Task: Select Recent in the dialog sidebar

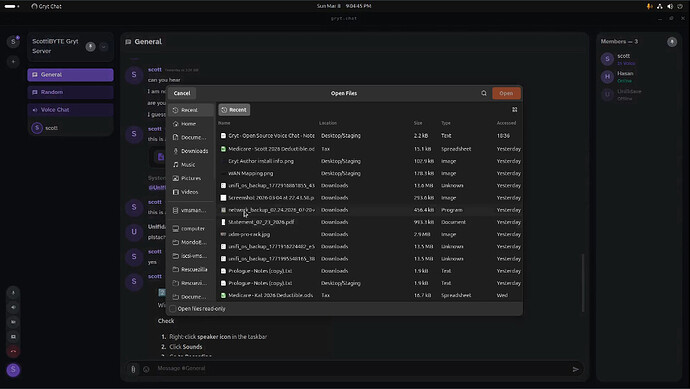Action: (191, 110)
